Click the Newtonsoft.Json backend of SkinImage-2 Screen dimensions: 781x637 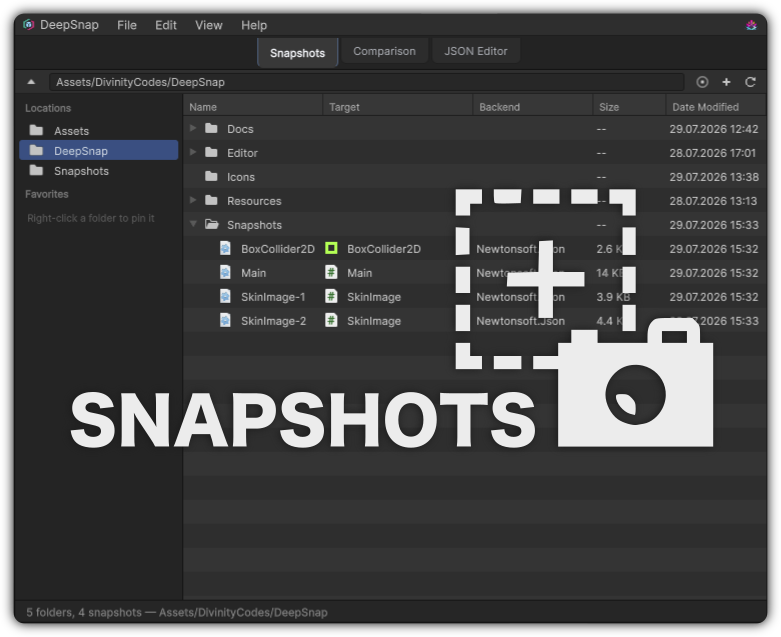[521, 320]
